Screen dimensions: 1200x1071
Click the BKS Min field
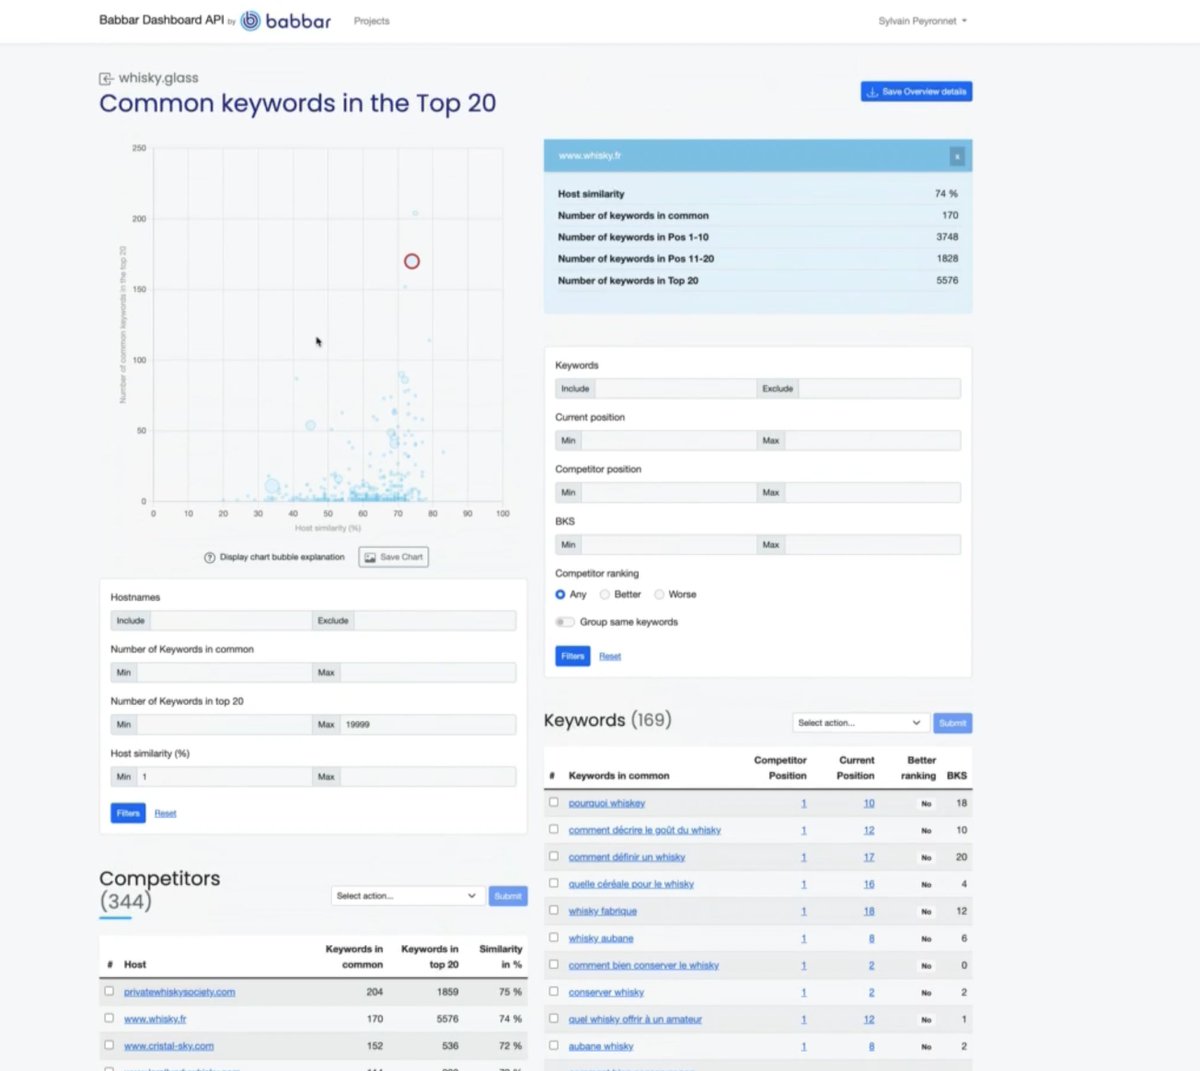point(669,545)
